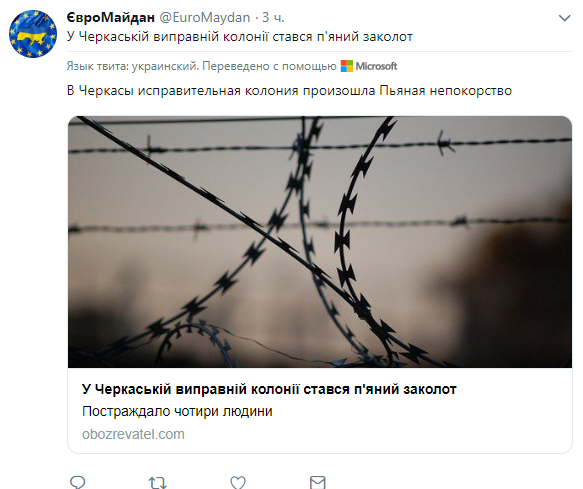Visit the @EuroMaydan handle

[205, 17]
